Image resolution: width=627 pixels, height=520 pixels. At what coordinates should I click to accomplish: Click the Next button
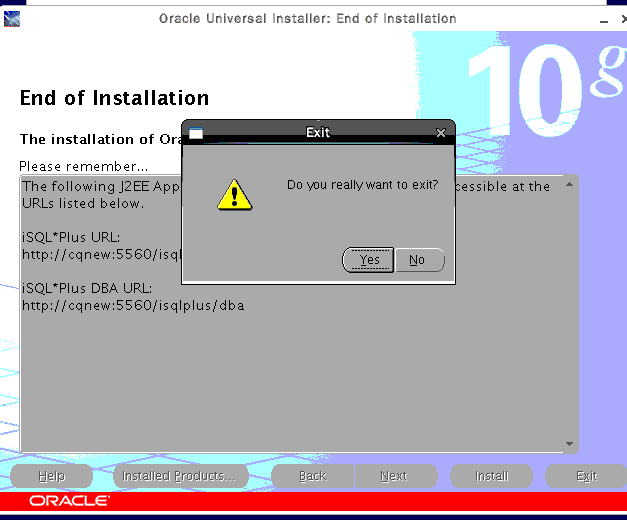click(x=394, y=476)
